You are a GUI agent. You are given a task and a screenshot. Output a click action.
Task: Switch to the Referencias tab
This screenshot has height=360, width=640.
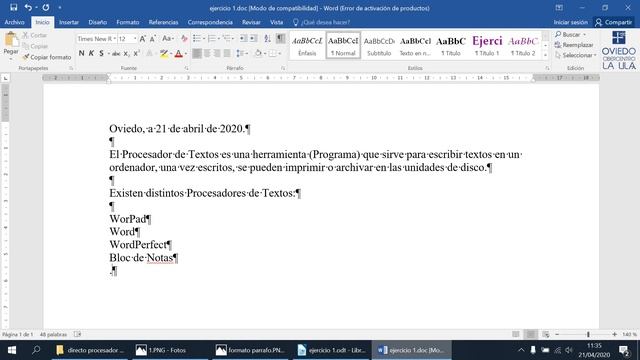(163, 22)
